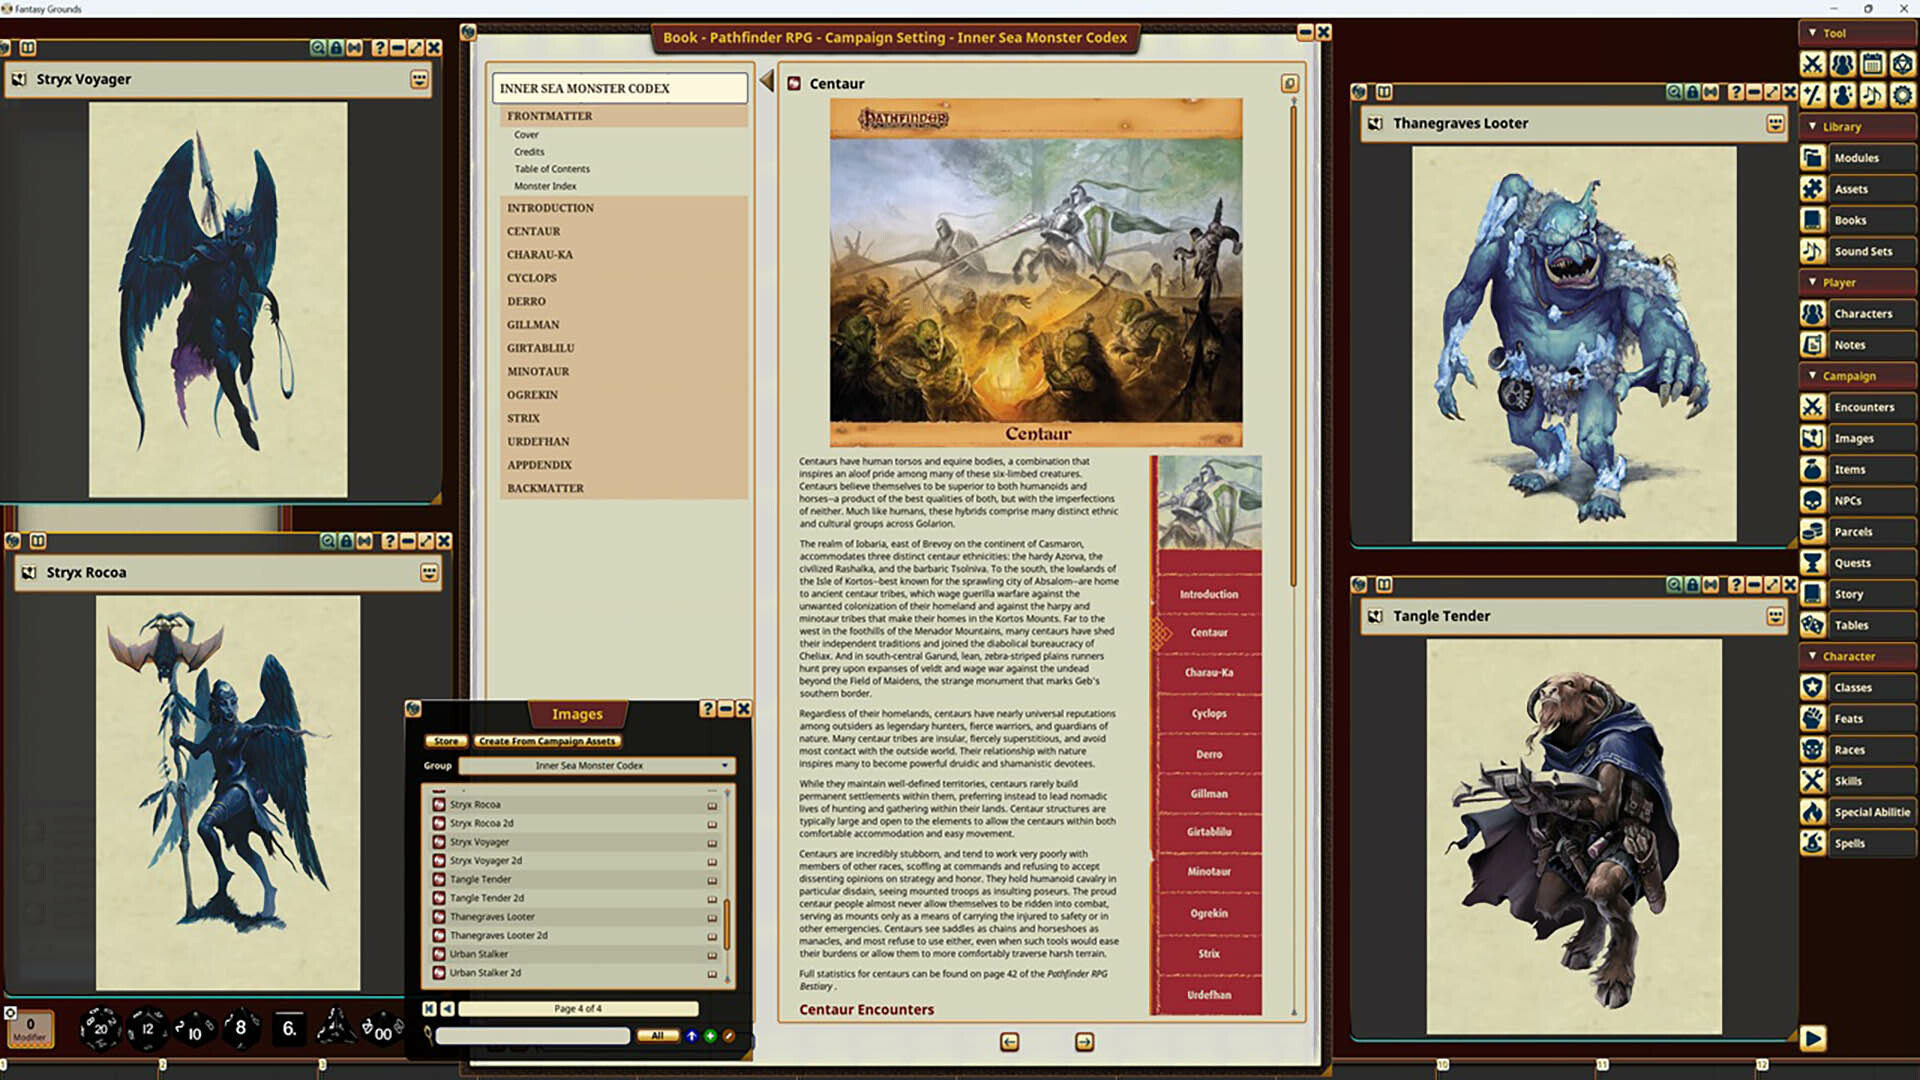Open the Combat Tracker crossed-swords tool
Screen dimensions: 1920x1080
coord(1812,64)
